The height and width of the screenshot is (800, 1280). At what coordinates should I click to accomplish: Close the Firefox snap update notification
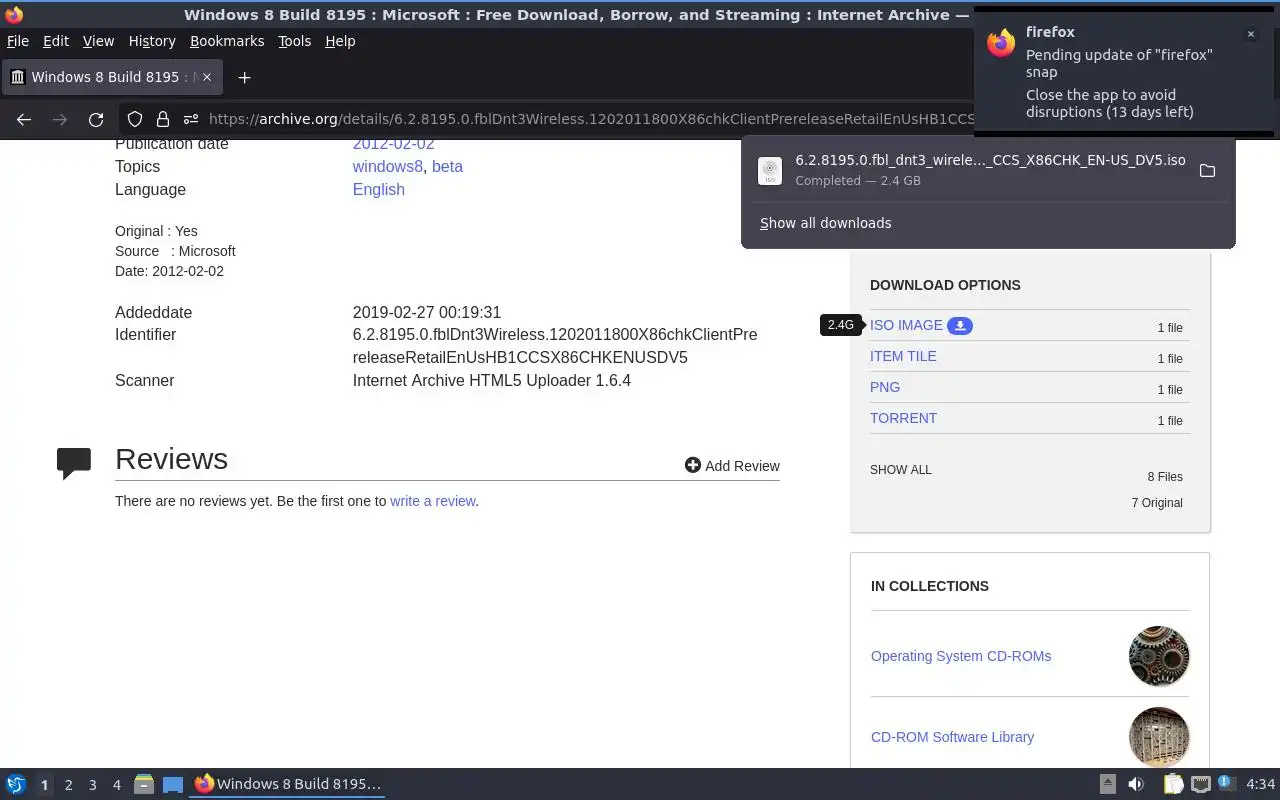point(1250,34)
